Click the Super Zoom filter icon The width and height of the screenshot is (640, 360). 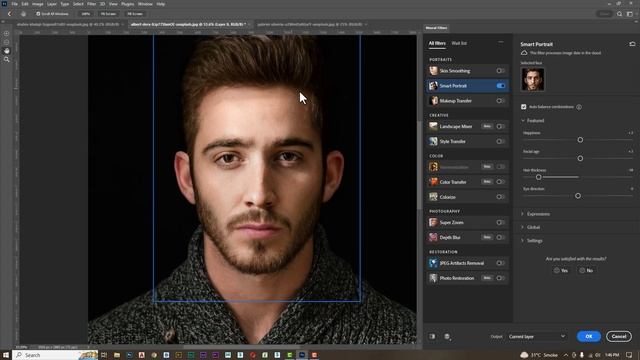pyautogui.click(x=433, y=222)
